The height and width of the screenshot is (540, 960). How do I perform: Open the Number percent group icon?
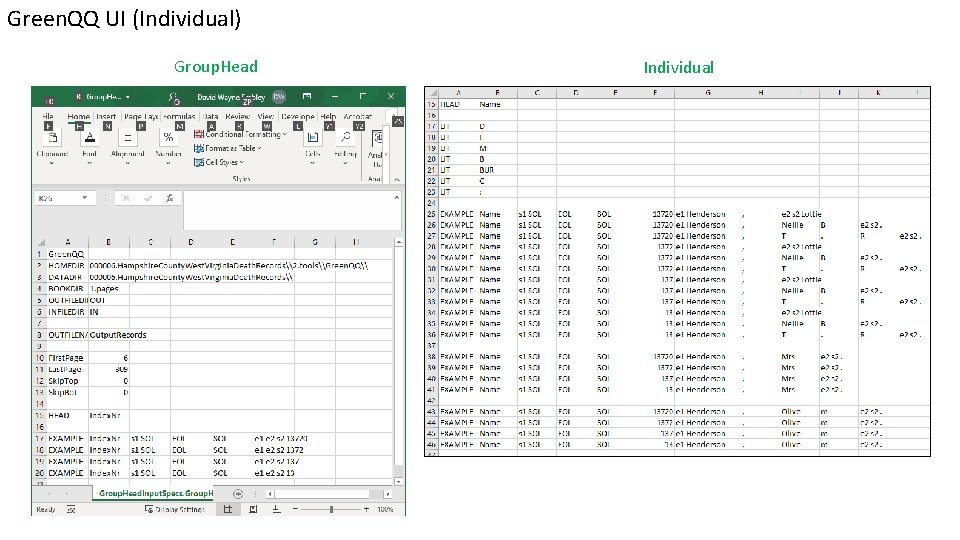[168, 138]
